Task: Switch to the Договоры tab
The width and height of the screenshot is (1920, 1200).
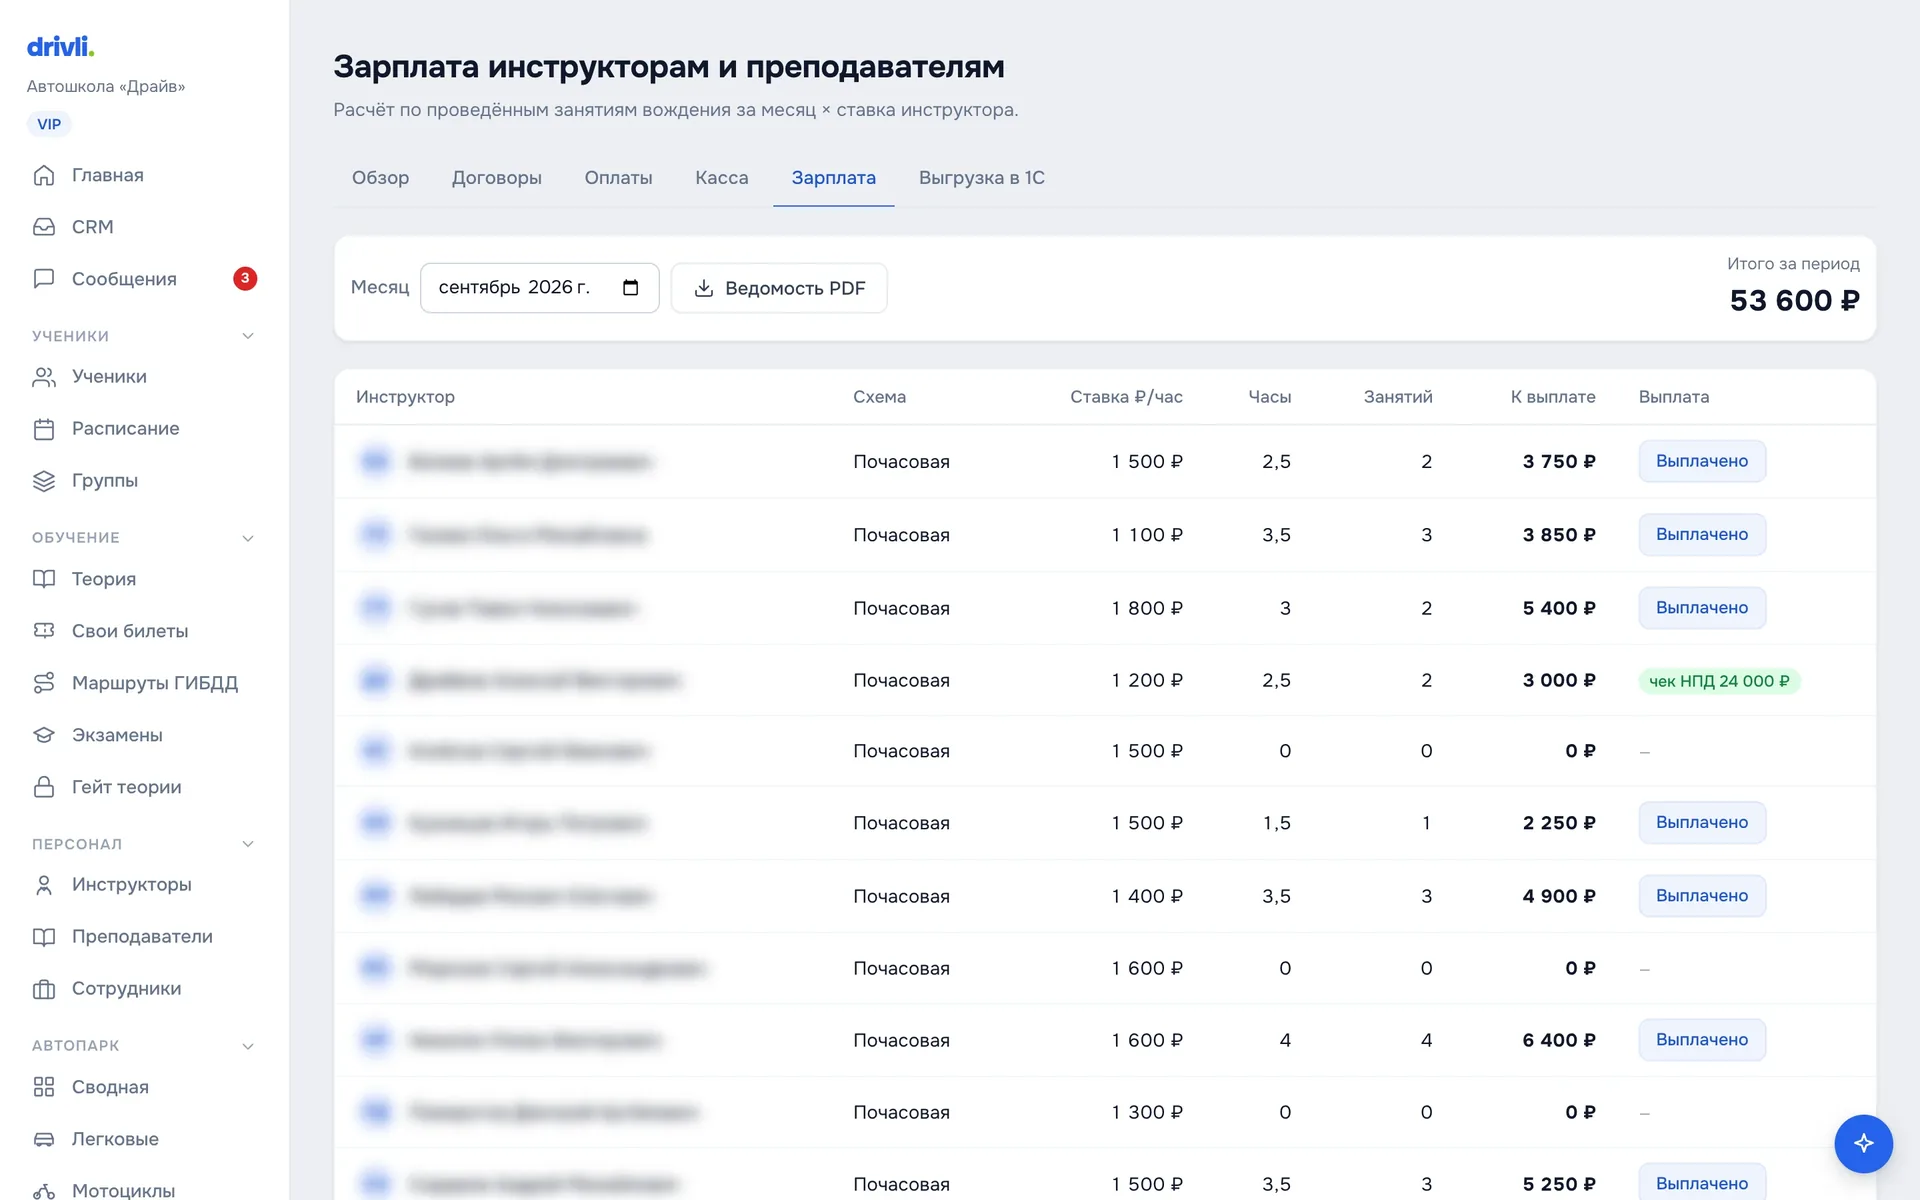Action: 497,178
